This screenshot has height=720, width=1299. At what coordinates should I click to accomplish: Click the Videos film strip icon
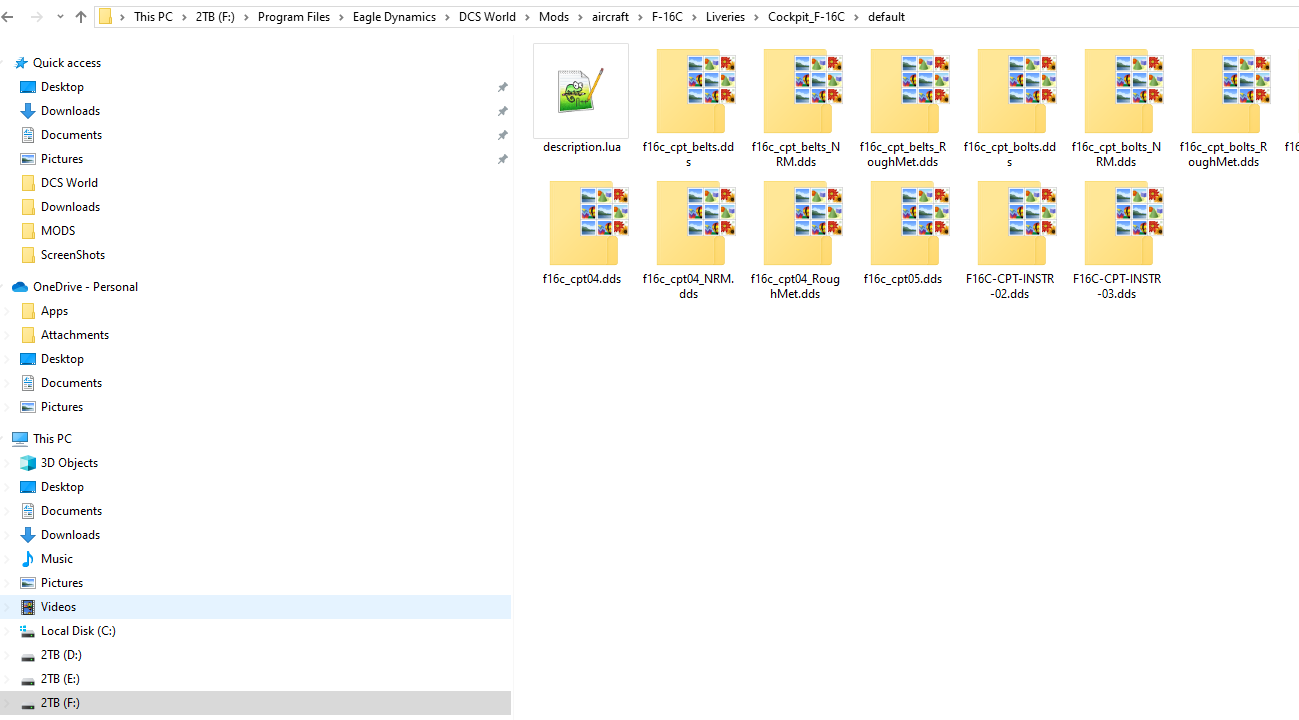click(28, 607)
